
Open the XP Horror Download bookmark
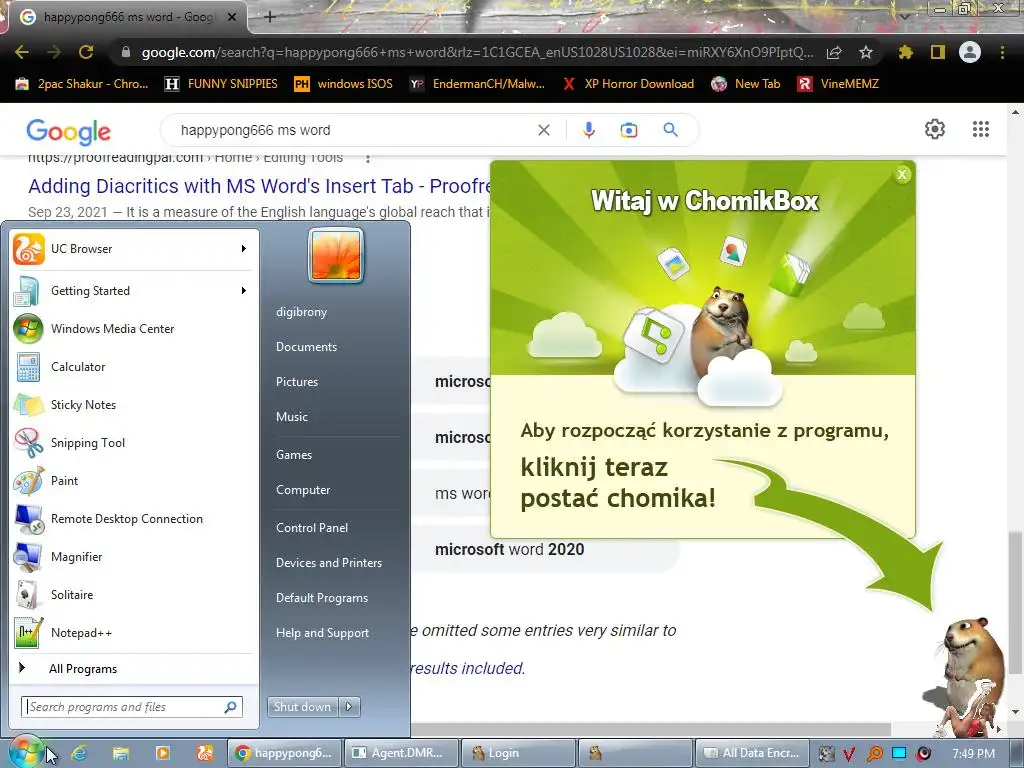(x=628, y=84)
